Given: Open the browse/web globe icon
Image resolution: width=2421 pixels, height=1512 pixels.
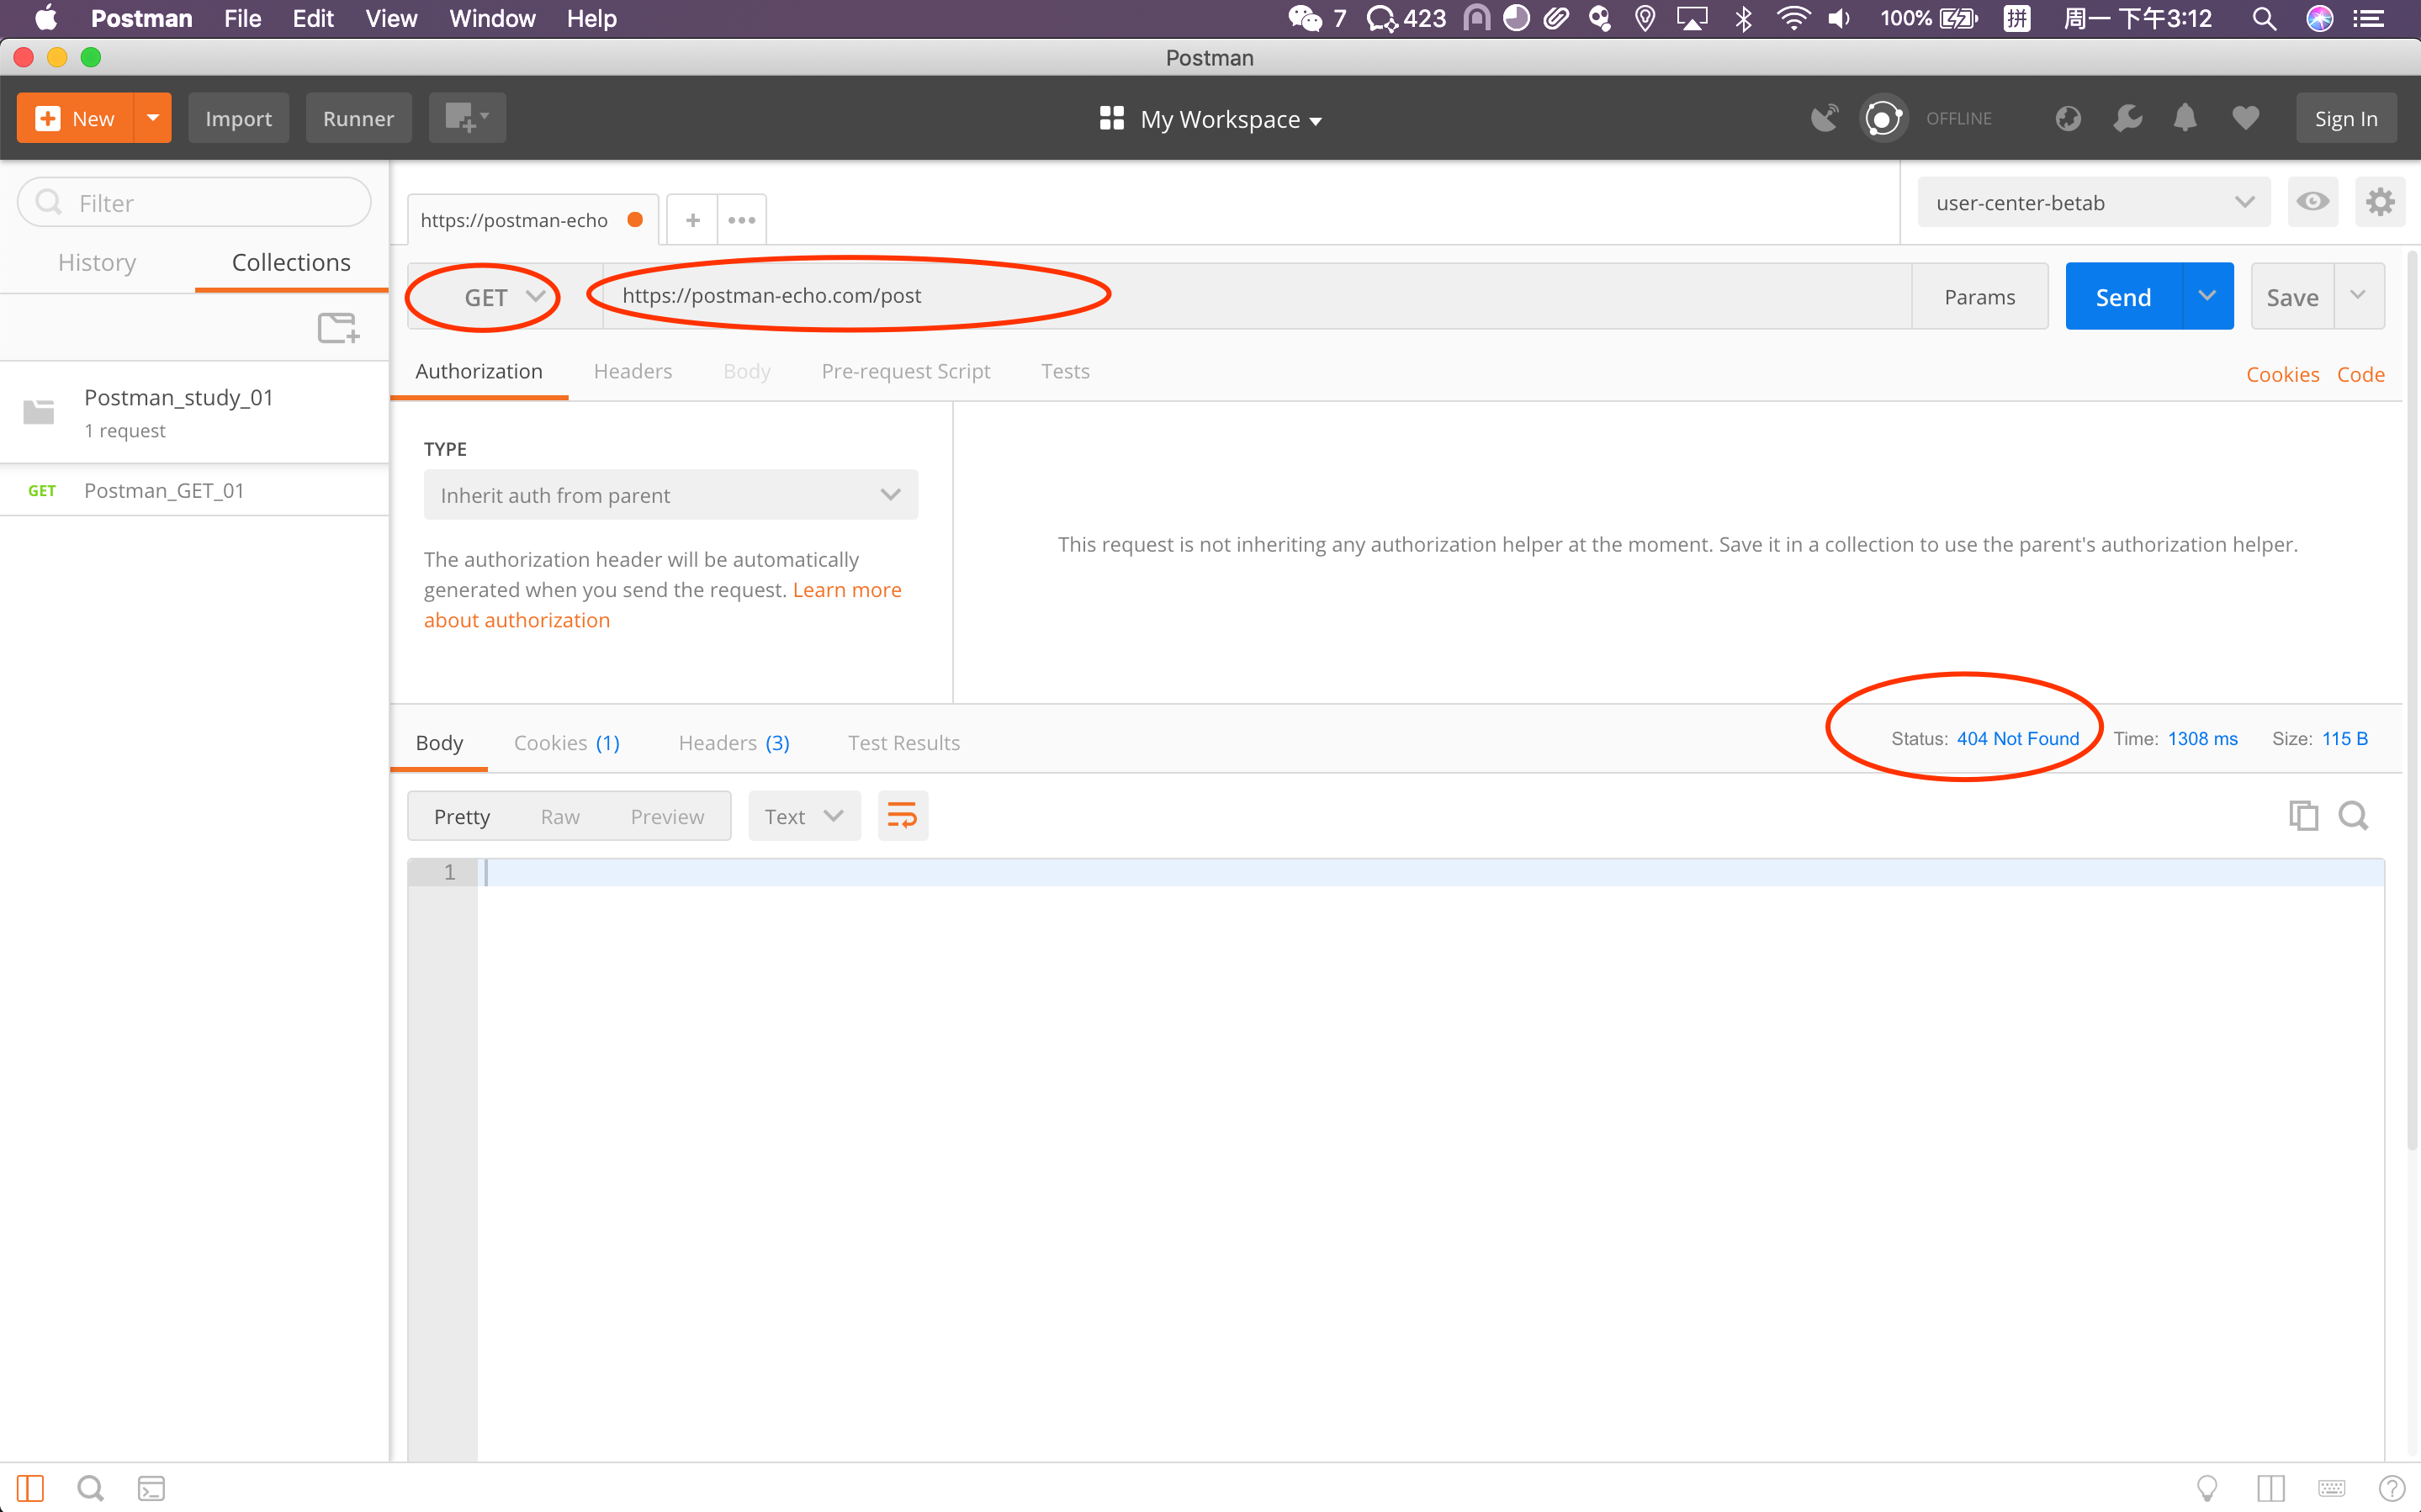Looking at the screenshot, I should (2068, 118).
